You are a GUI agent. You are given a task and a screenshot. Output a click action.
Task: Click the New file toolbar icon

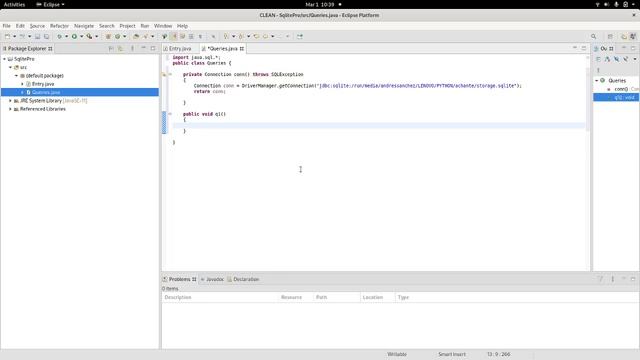(7, 36)
